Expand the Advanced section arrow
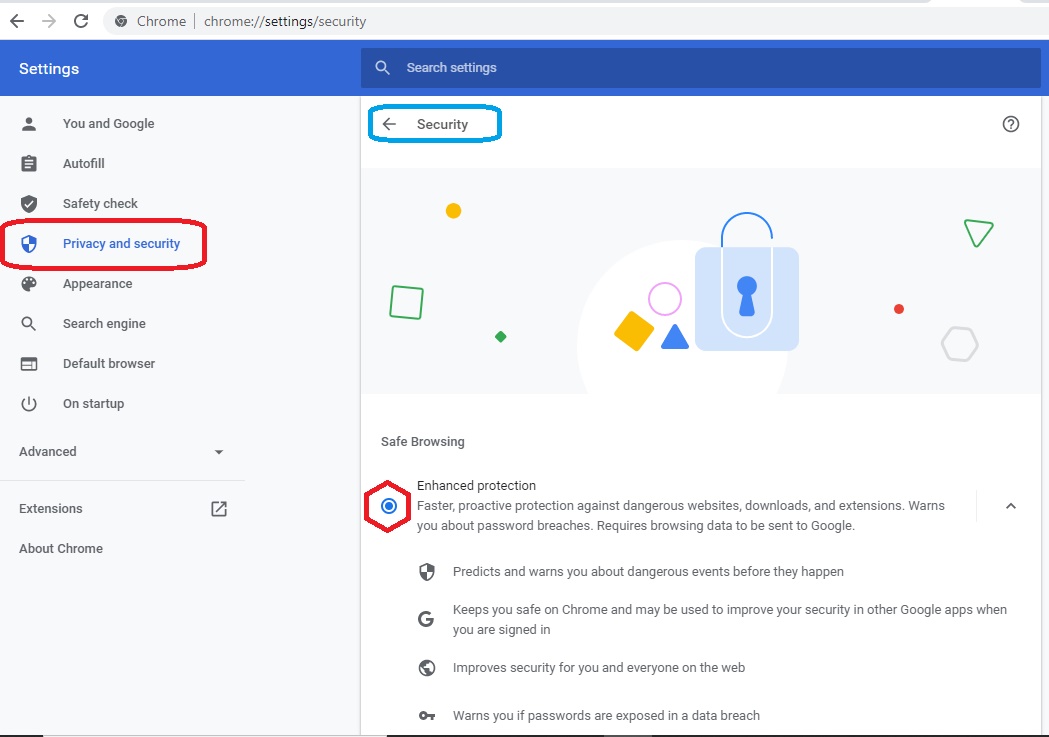Image resolution: width=1049 pixels, height=737 pixels. point(219,452)
